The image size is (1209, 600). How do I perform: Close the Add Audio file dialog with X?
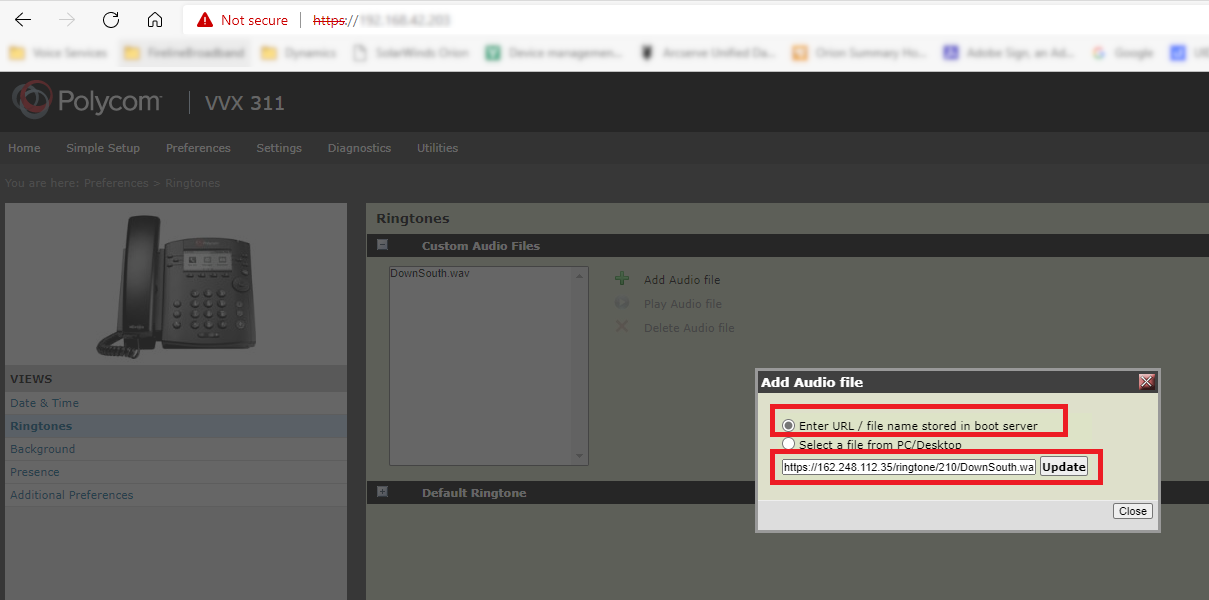click(x=1146, y=381)
